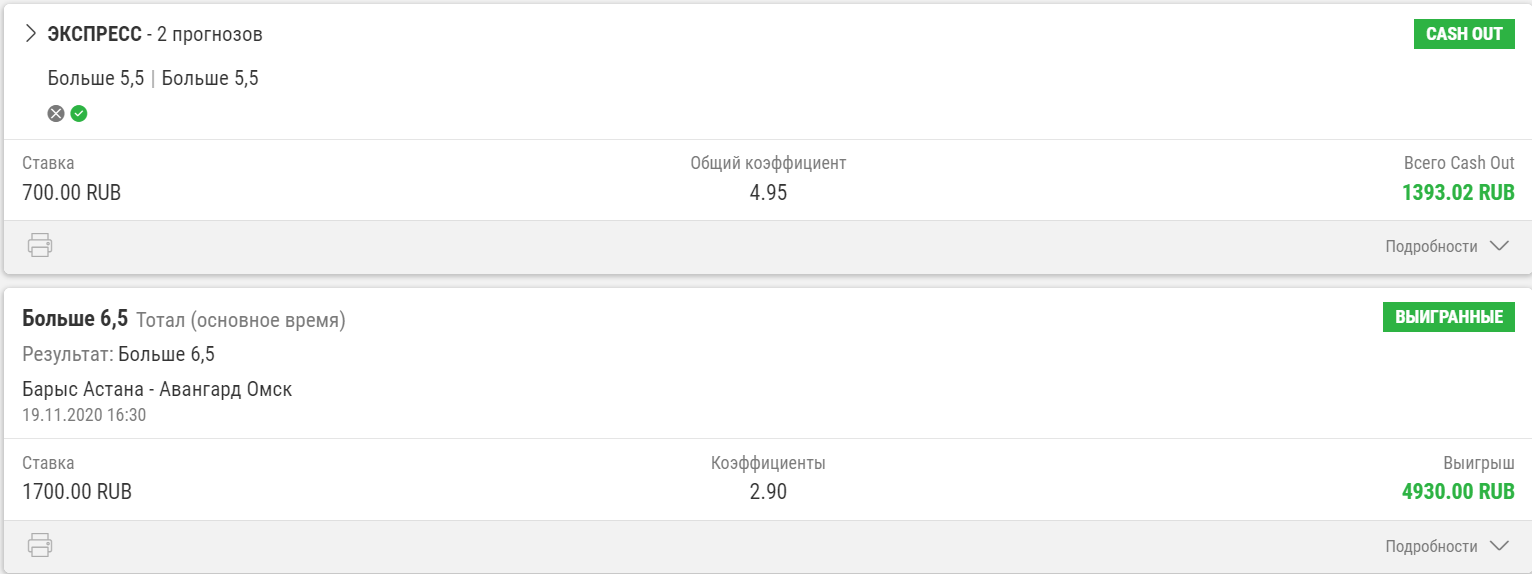Print the Больше 6,5 bet slip
This screenshot has height=574, width=1532.
tap(40, 545)
